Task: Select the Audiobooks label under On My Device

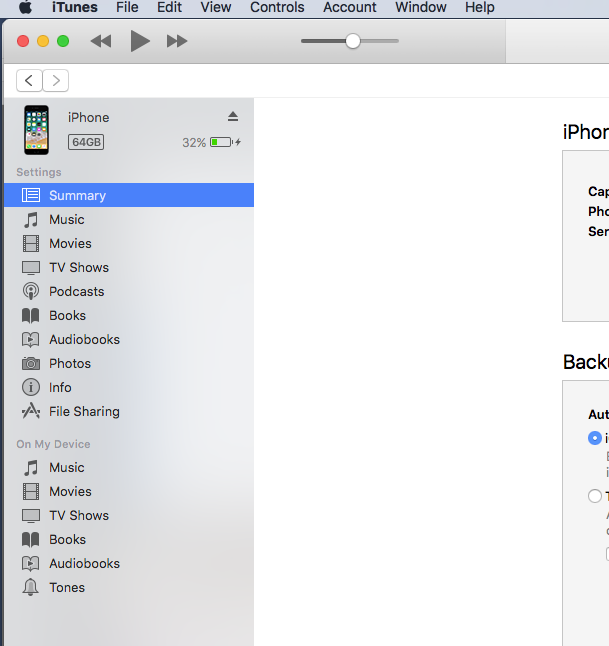Action: (x=84, y=564)
